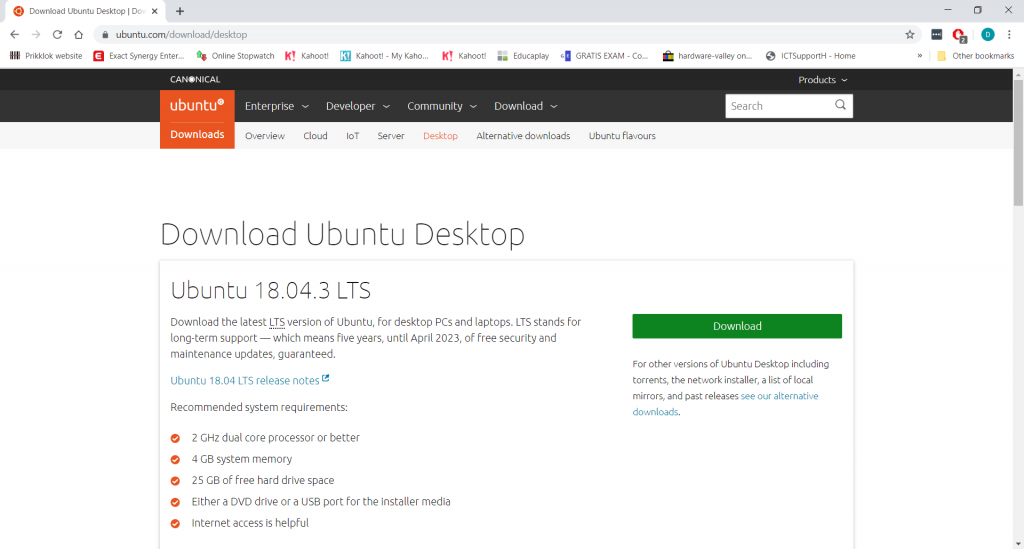Expand the Products dropdown
1024x549 pixels.
pyautogui.click(x=823, y=80)
